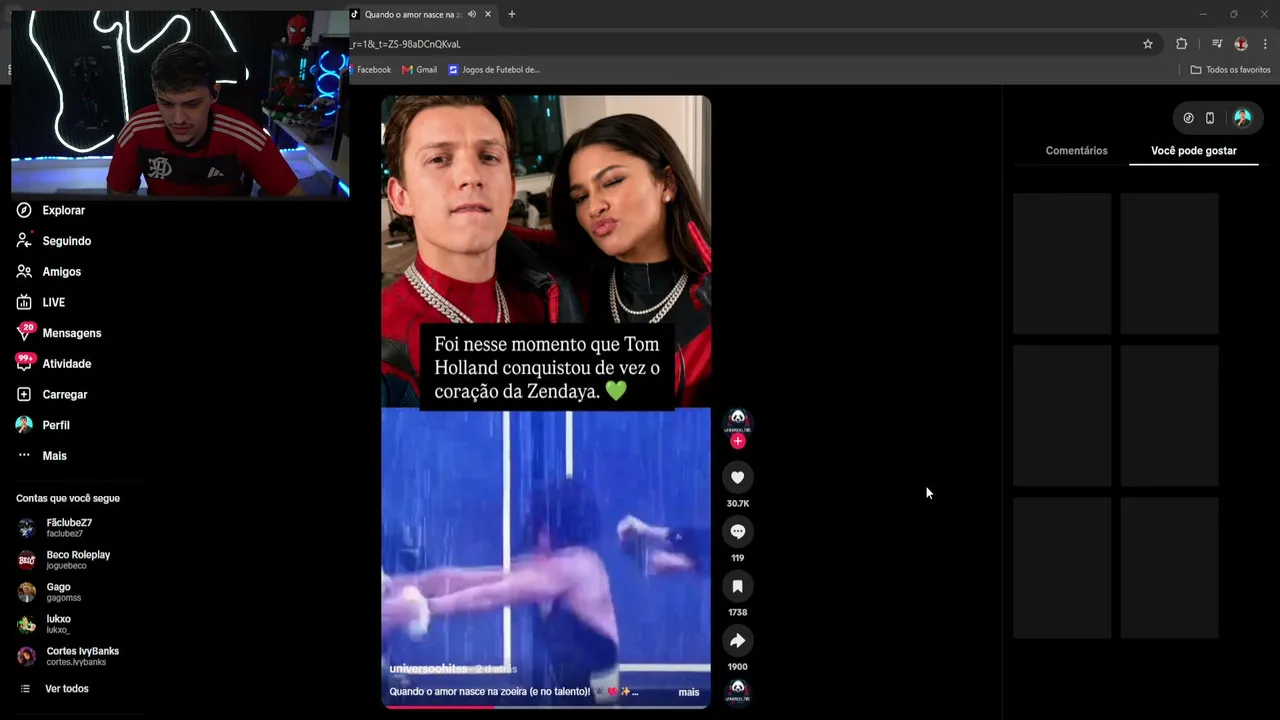Click the phone app icon in top pill
This screenshot has height=720, width=1280.
1210,118
